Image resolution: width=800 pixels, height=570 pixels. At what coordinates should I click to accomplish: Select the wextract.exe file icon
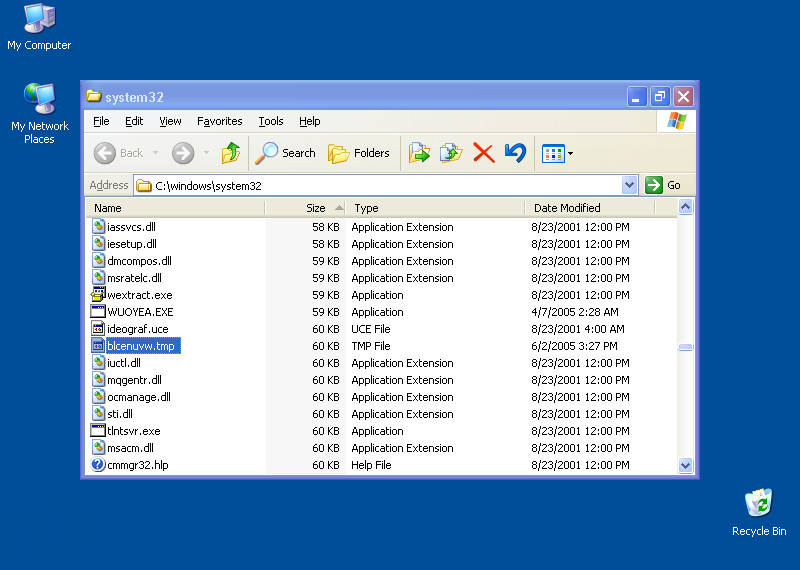pyautogui.click(x=98, y=294)
